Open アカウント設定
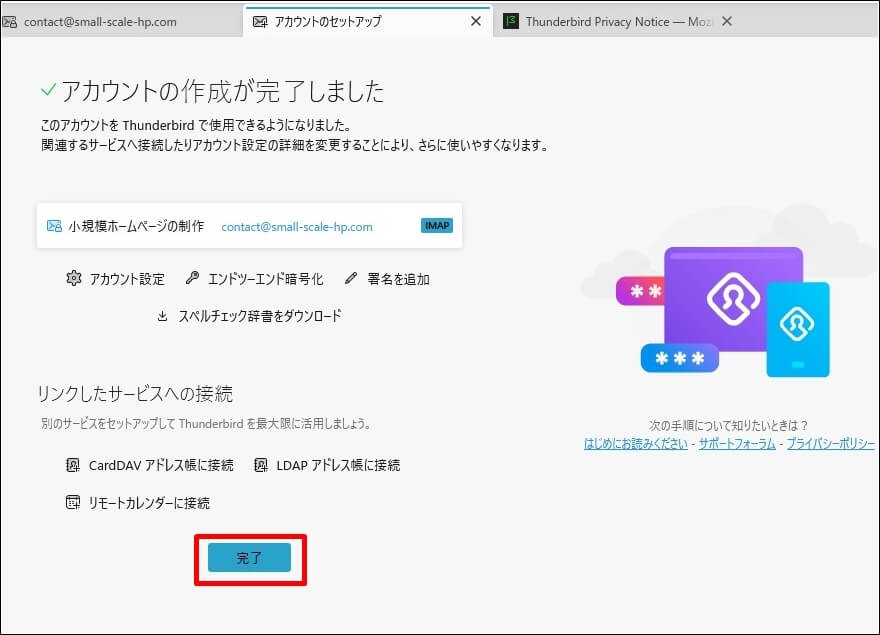This screenshot has height=635, width=880. tap(116, 279)
